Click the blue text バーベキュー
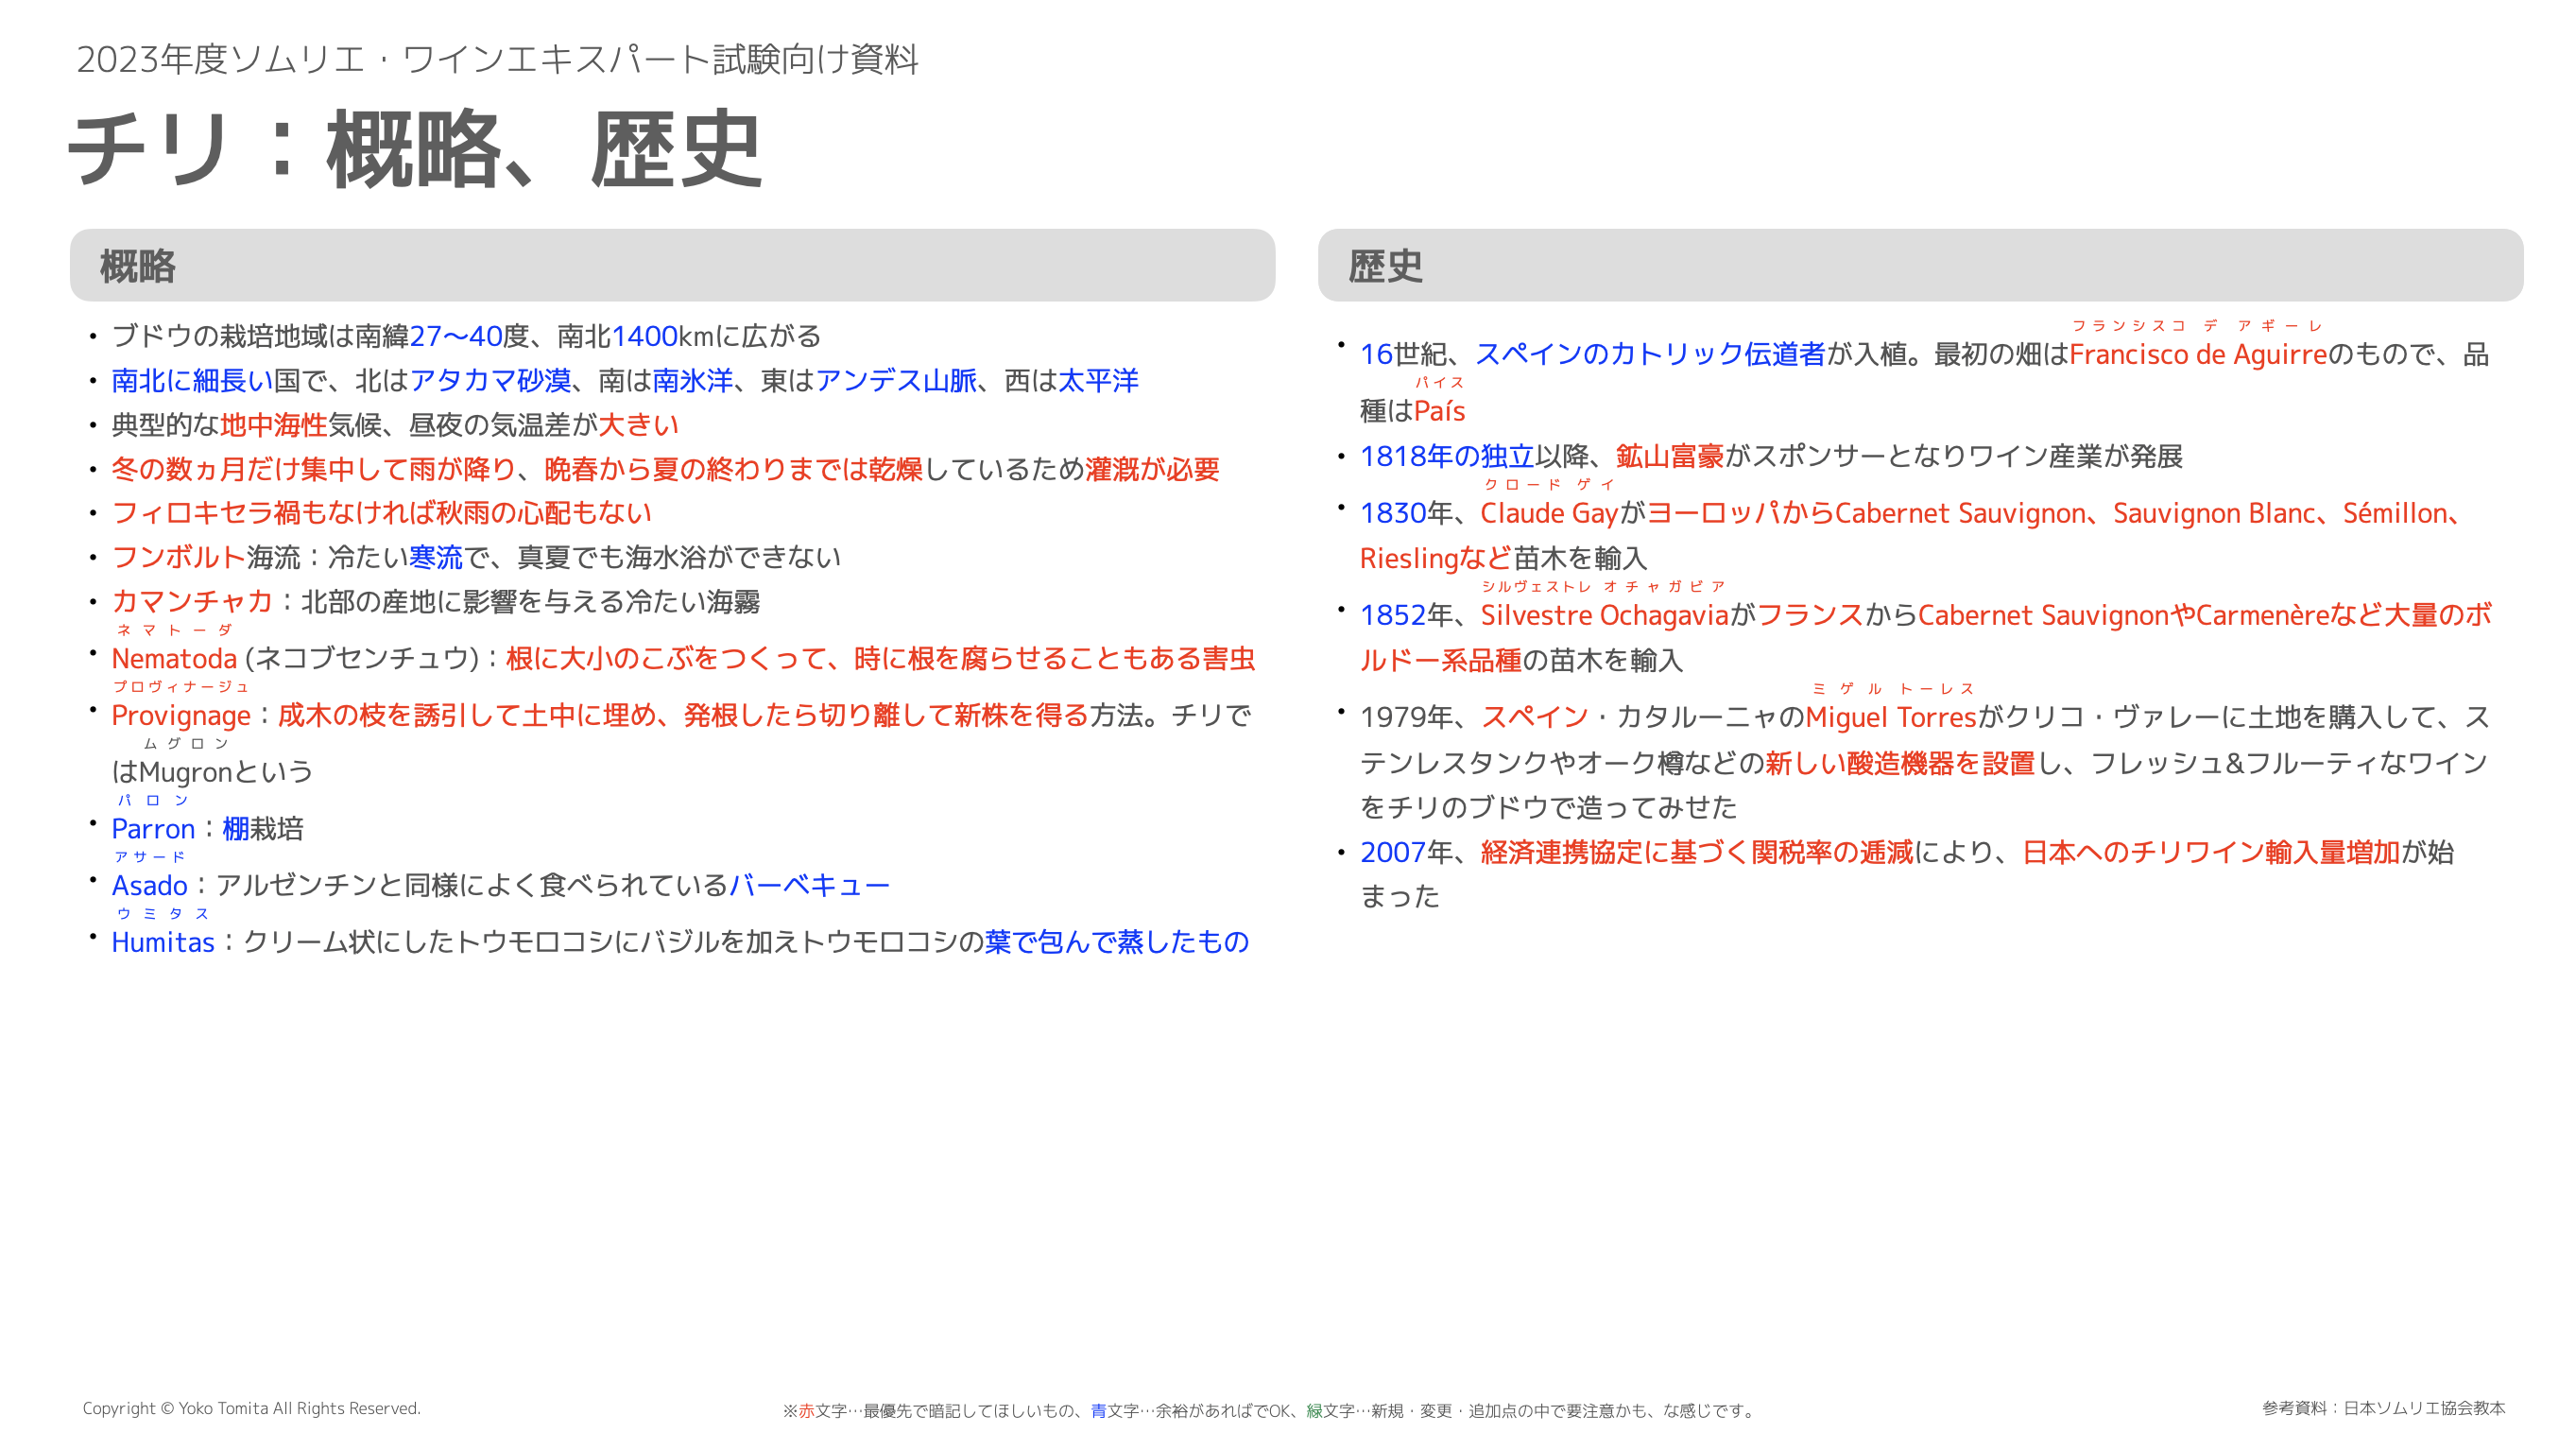 tap(809, 885)
